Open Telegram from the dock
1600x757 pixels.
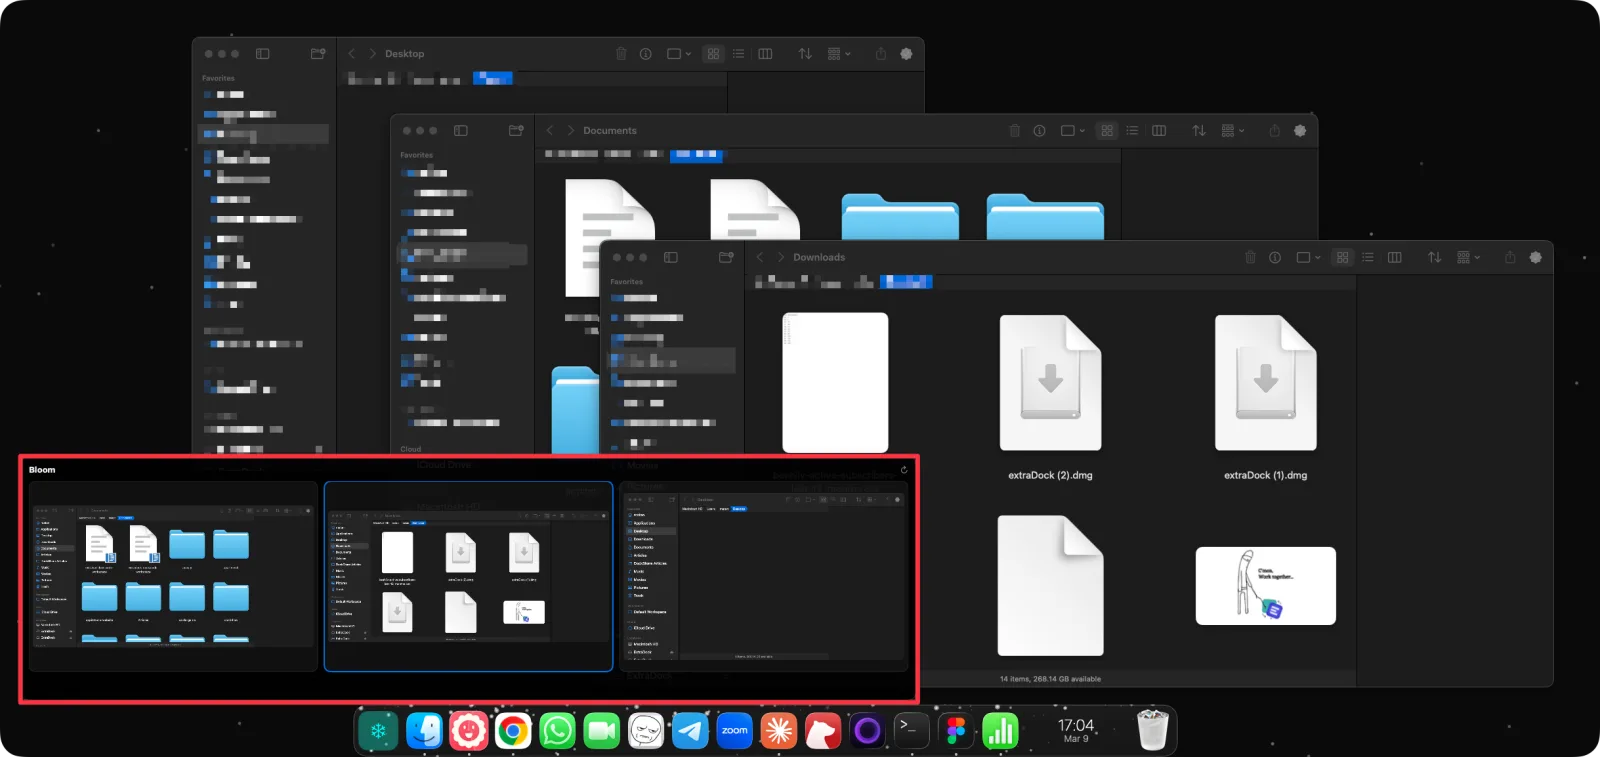(x=690, y=731)
